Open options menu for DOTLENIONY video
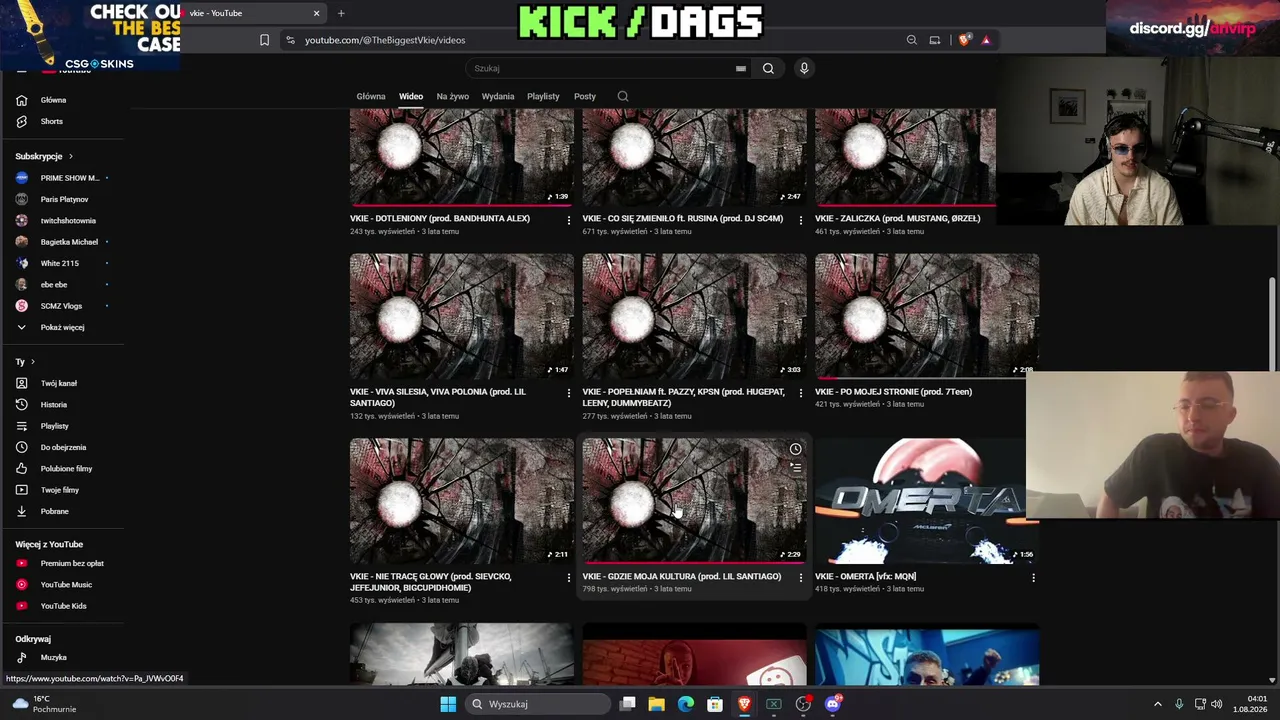Screen dimensions: 1280x720 [x=568, y=220]
